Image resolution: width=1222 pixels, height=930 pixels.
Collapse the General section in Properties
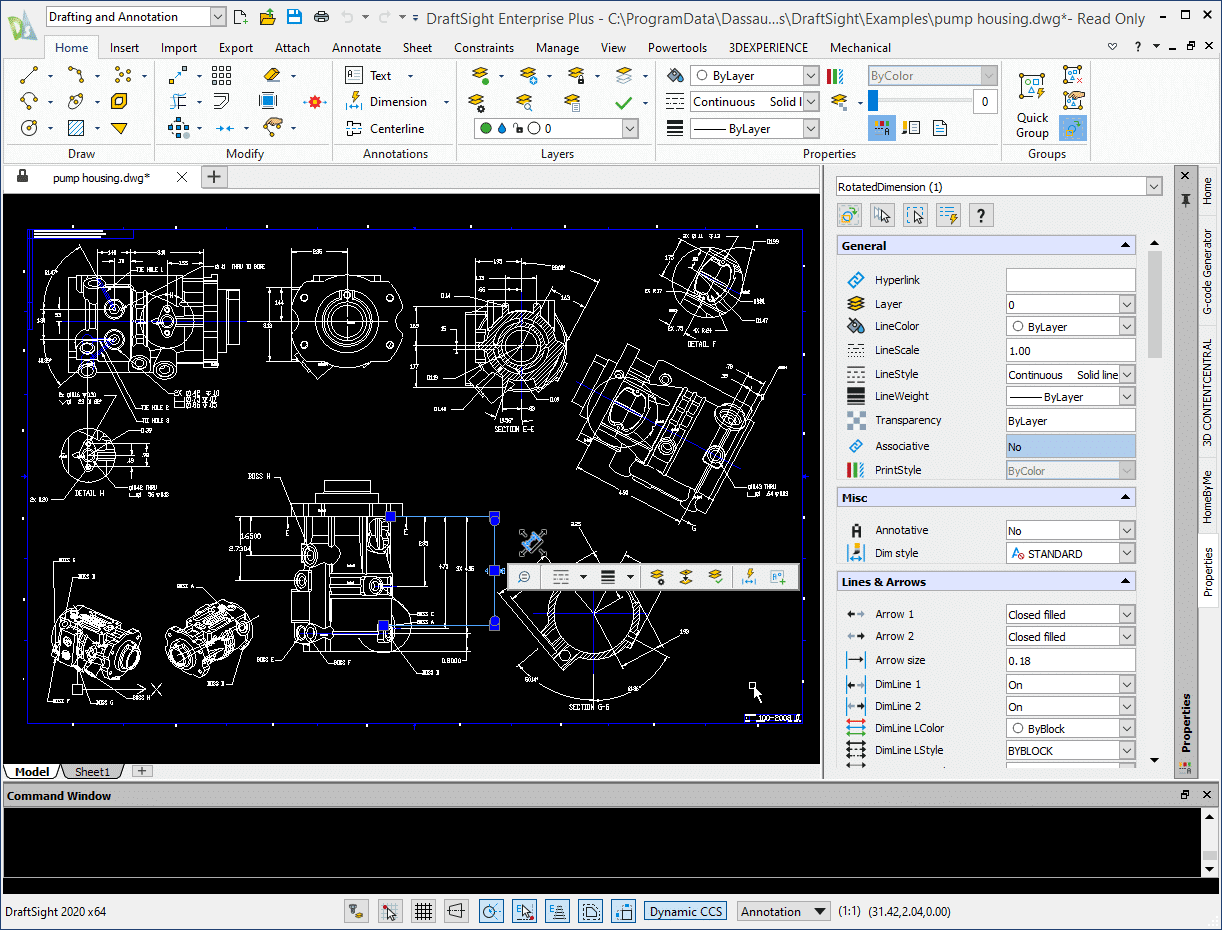point(1127,245)
